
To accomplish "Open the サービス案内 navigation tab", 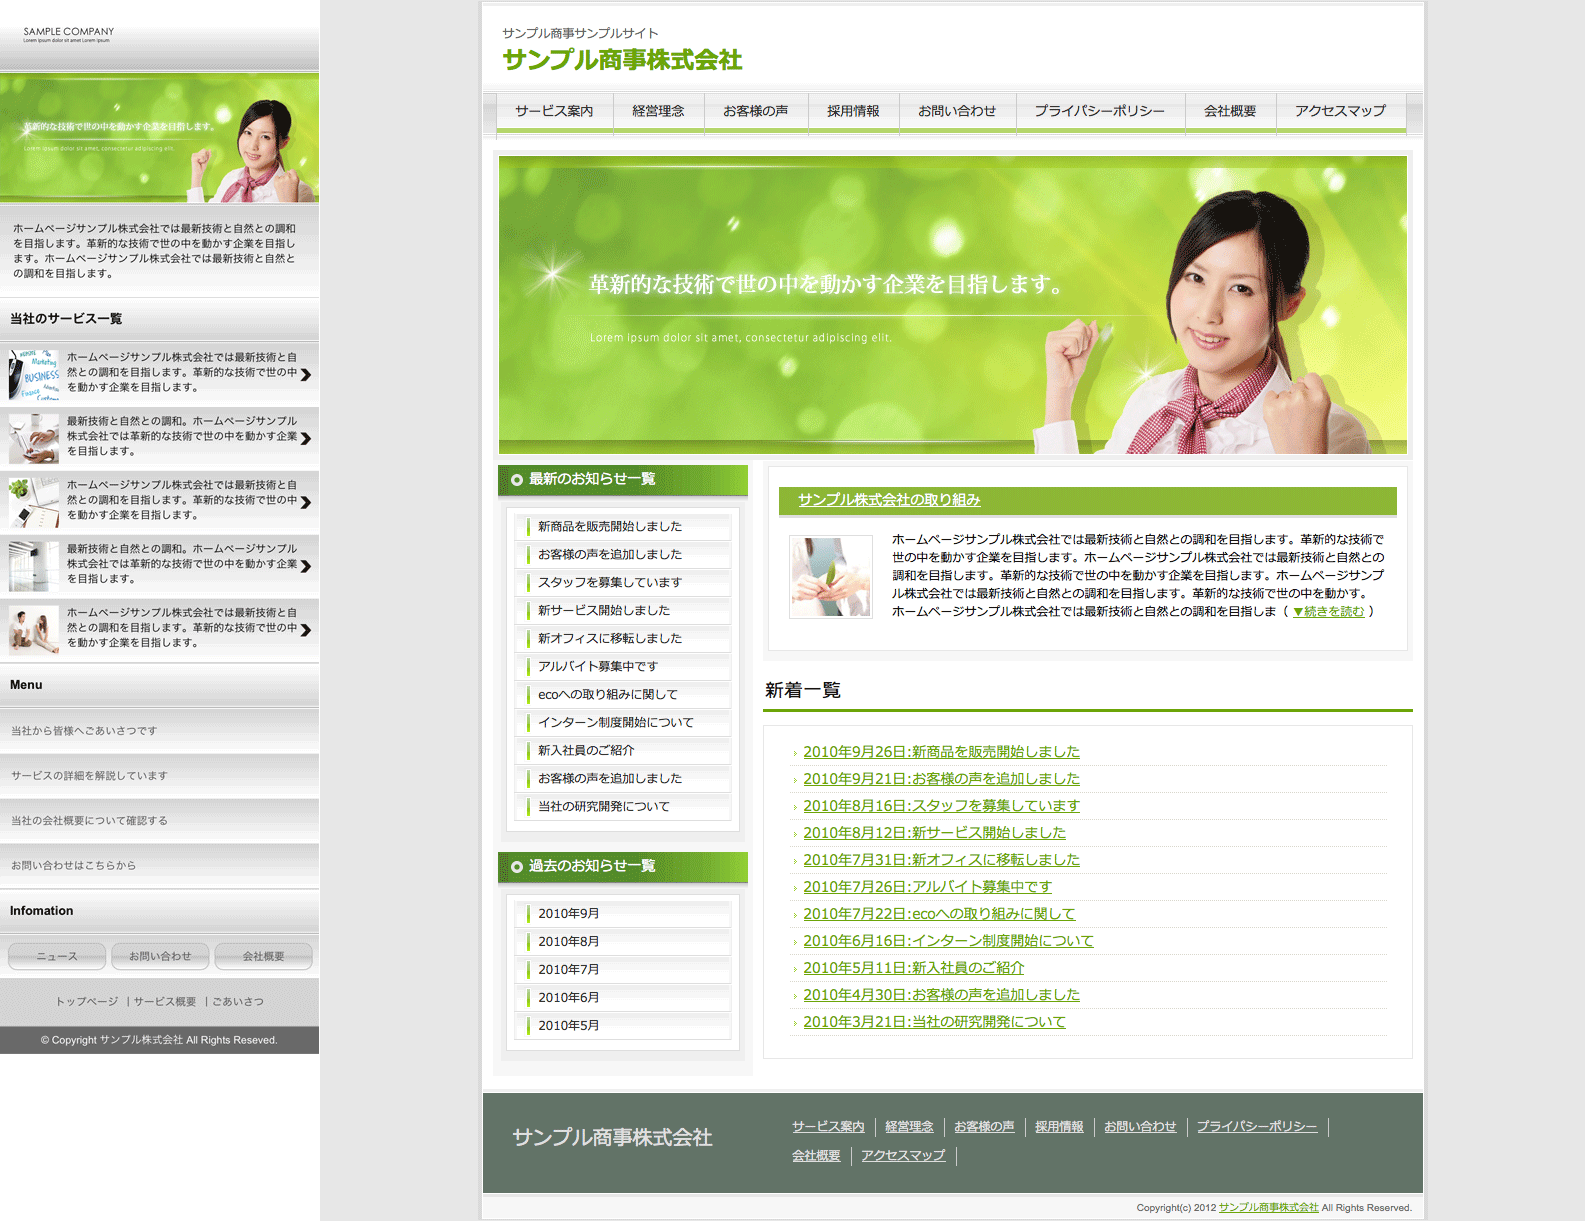I will coord(554,111).
